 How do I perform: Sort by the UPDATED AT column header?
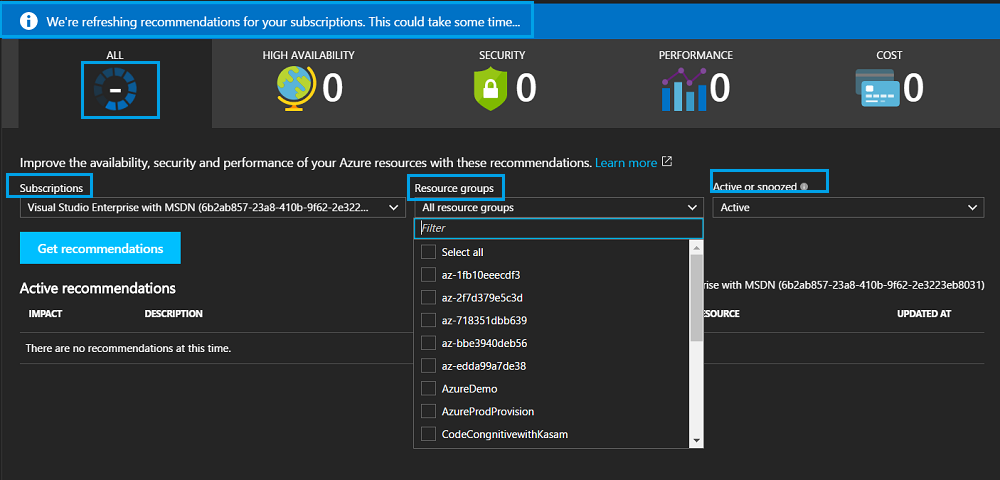point(923,314)
